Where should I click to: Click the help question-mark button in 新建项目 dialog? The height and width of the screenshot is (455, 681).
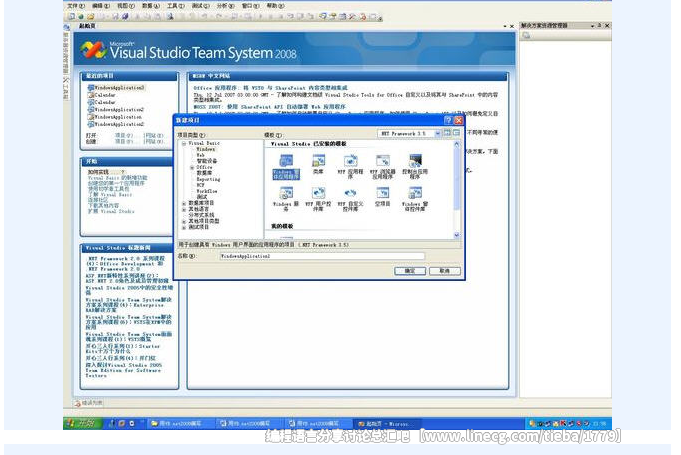pos(448,120)
